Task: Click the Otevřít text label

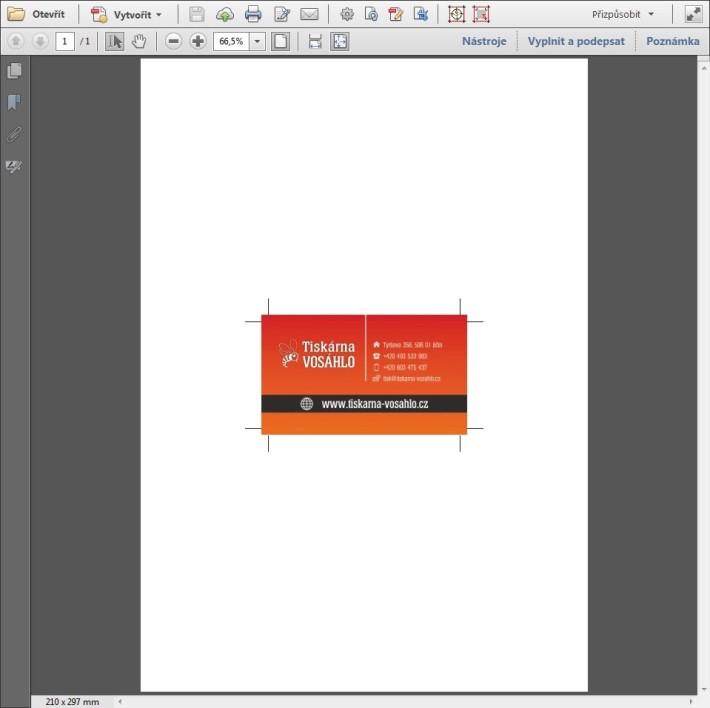Action: point(48,14)
